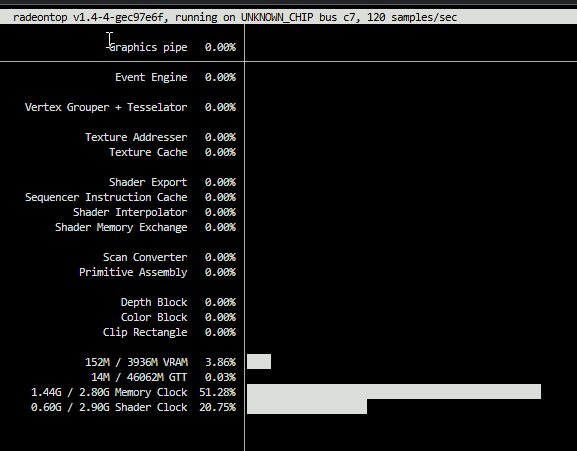Select the '14M / 46062M GTT' text
Viewport: 577px width, 451px height.
(x=139, y=377)
